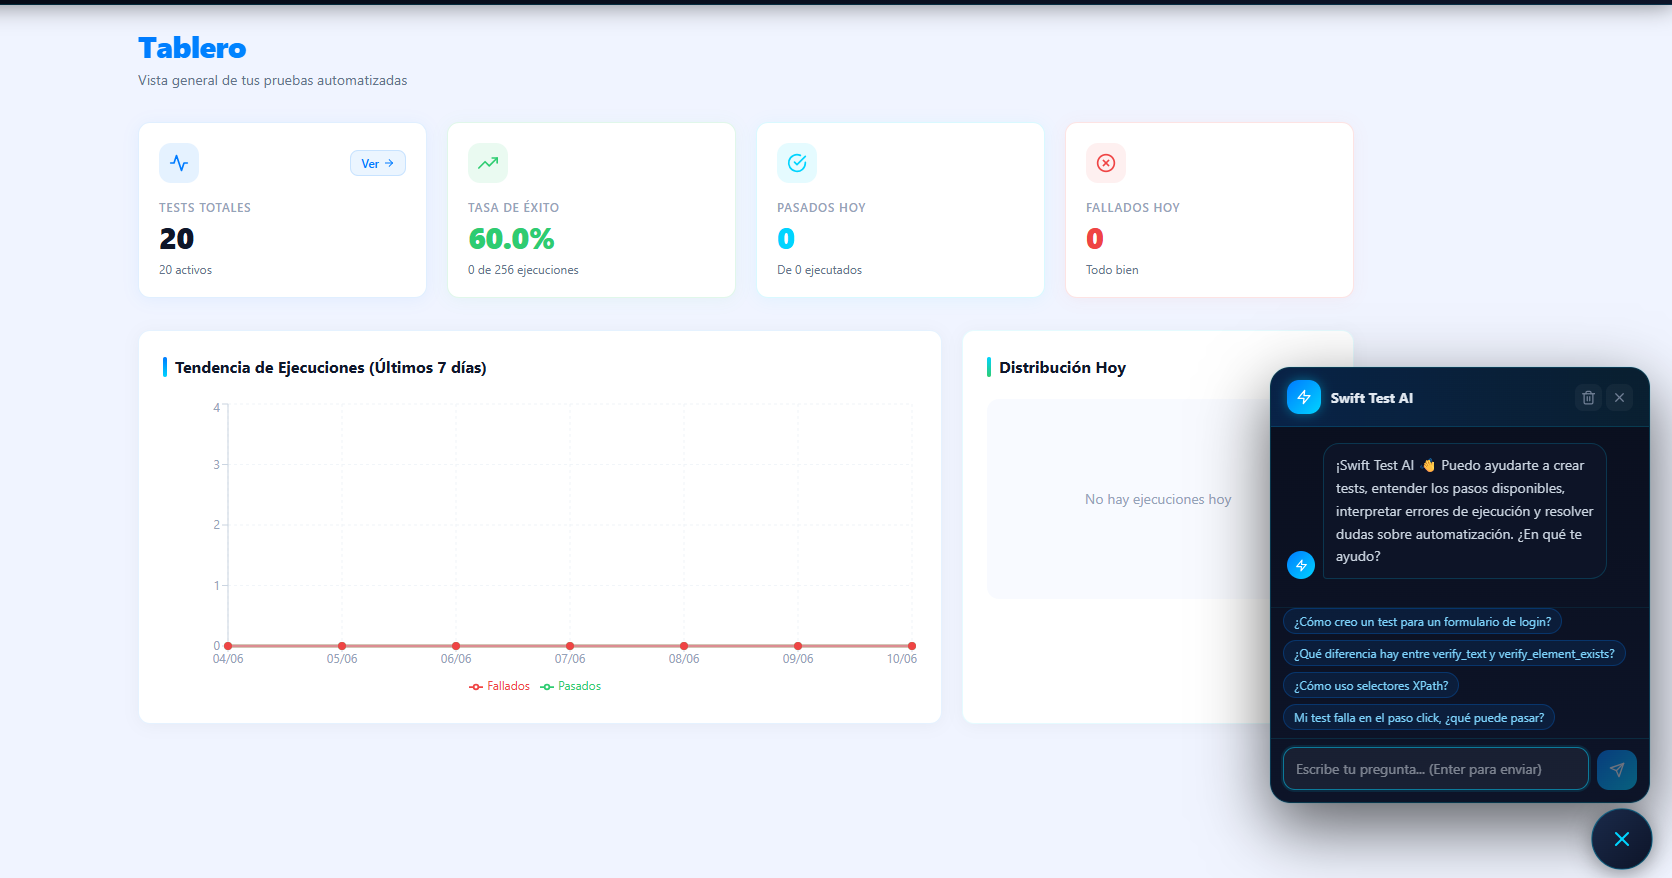This screenshot has width=1672, height=878.
Task: Click the red X-circle icon in Fallados Hoy card
Action: 1106,163
